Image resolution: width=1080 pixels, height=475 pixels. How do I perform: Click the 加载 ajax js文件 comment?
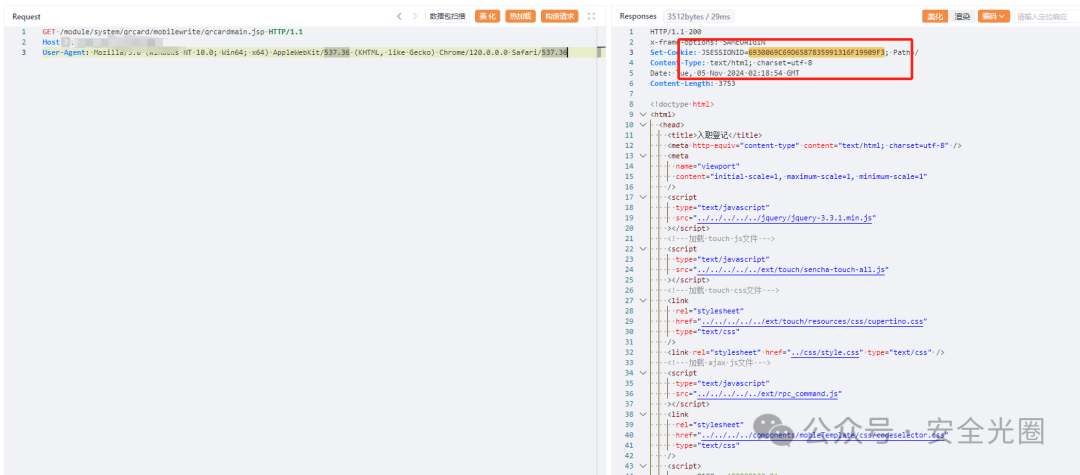(x=719, y=362)
